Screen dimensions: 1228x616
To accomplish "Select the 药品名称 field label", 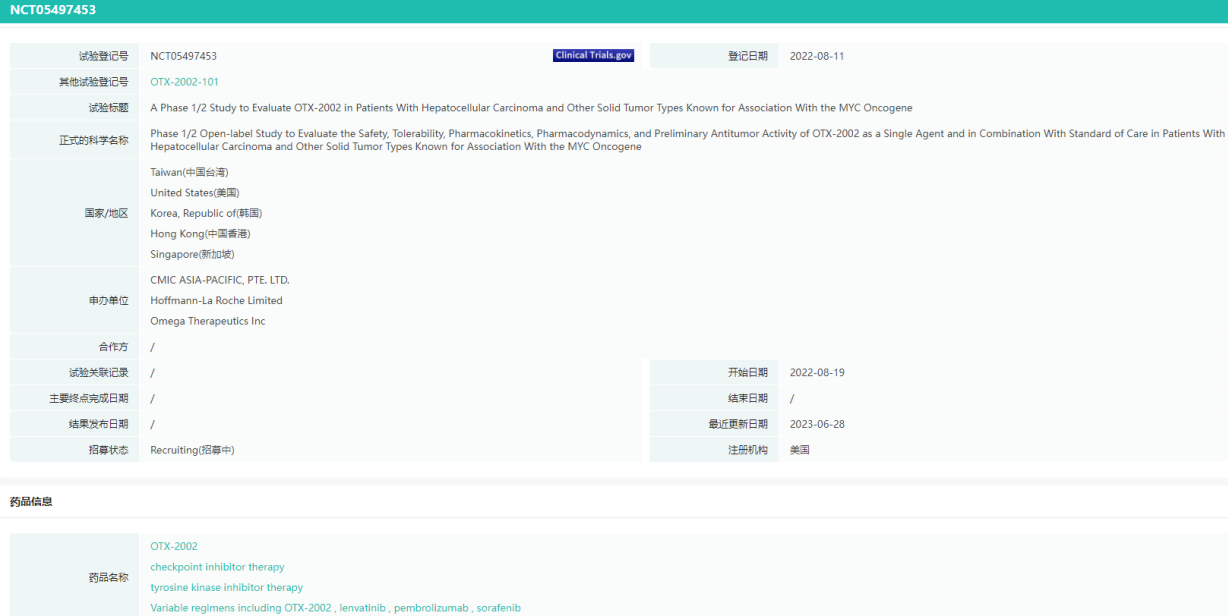I will (108, 577).
